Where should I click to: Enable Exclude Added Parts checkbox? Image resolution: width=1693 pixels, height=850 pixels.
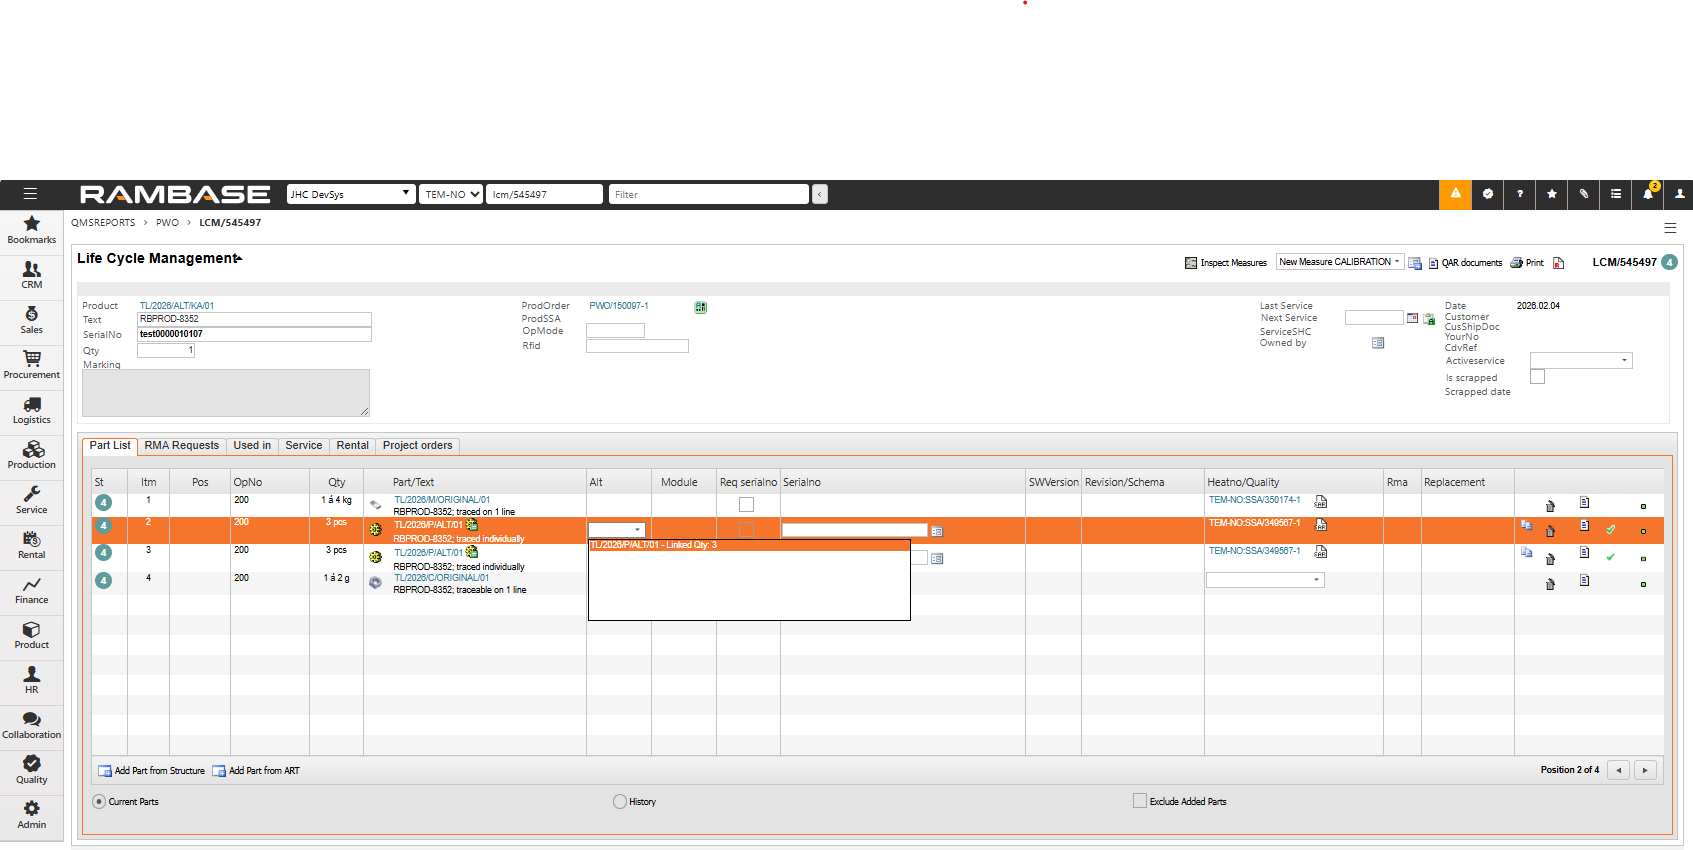click(x=1139, y=801)
